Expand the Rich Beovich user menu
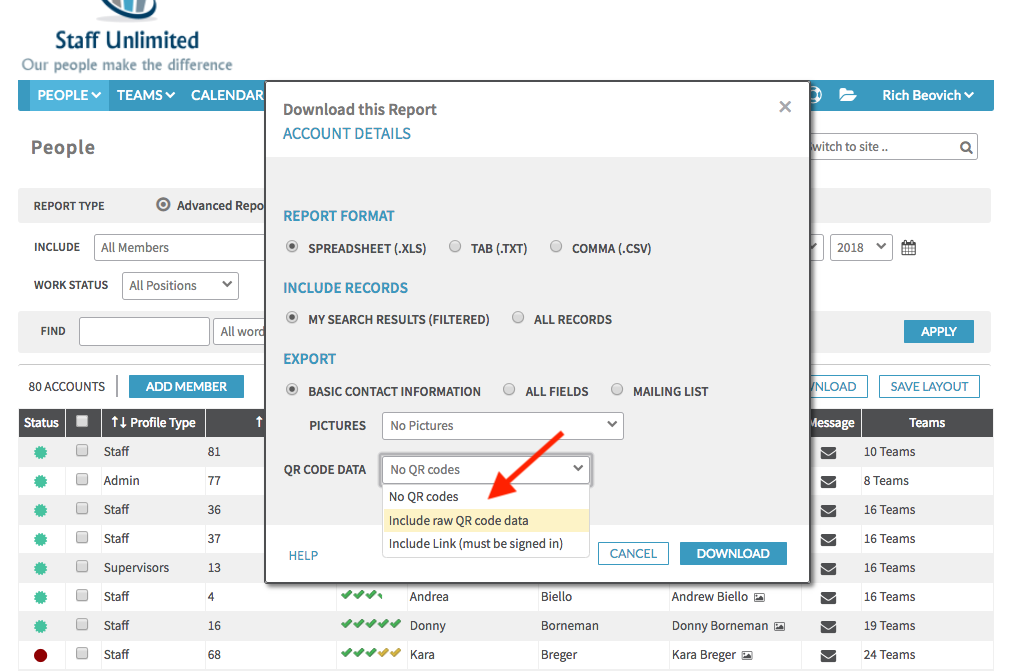The height and width of the screenshot is (671, 1034). 927,96
